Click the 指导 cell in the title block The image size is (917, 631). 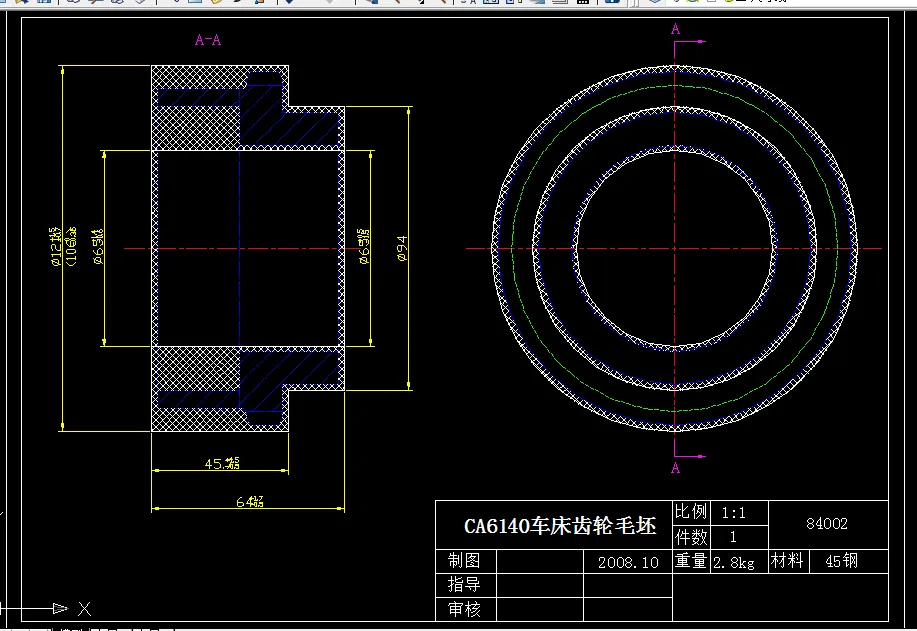(464, 584)
